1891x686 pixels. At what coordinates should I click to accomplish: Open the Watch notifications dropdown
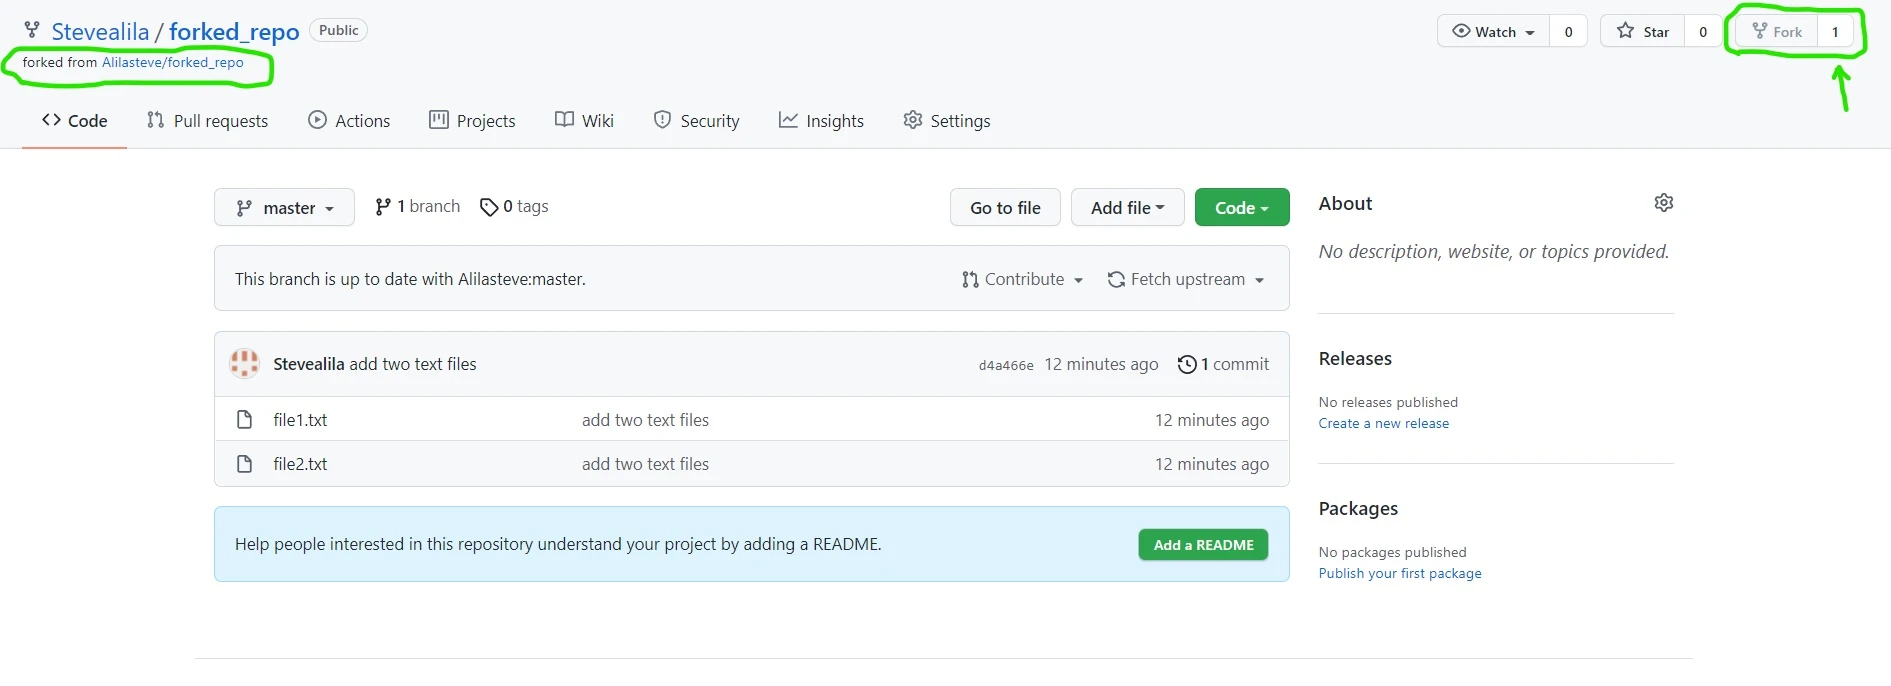[1493, 32]
